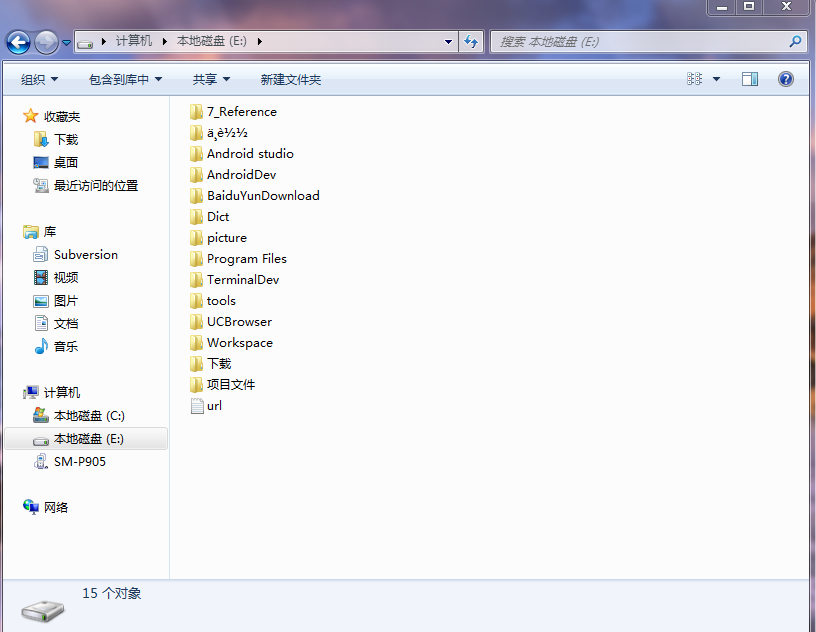Open recent pages dropdown next to Forward

(x=66, y=43)
